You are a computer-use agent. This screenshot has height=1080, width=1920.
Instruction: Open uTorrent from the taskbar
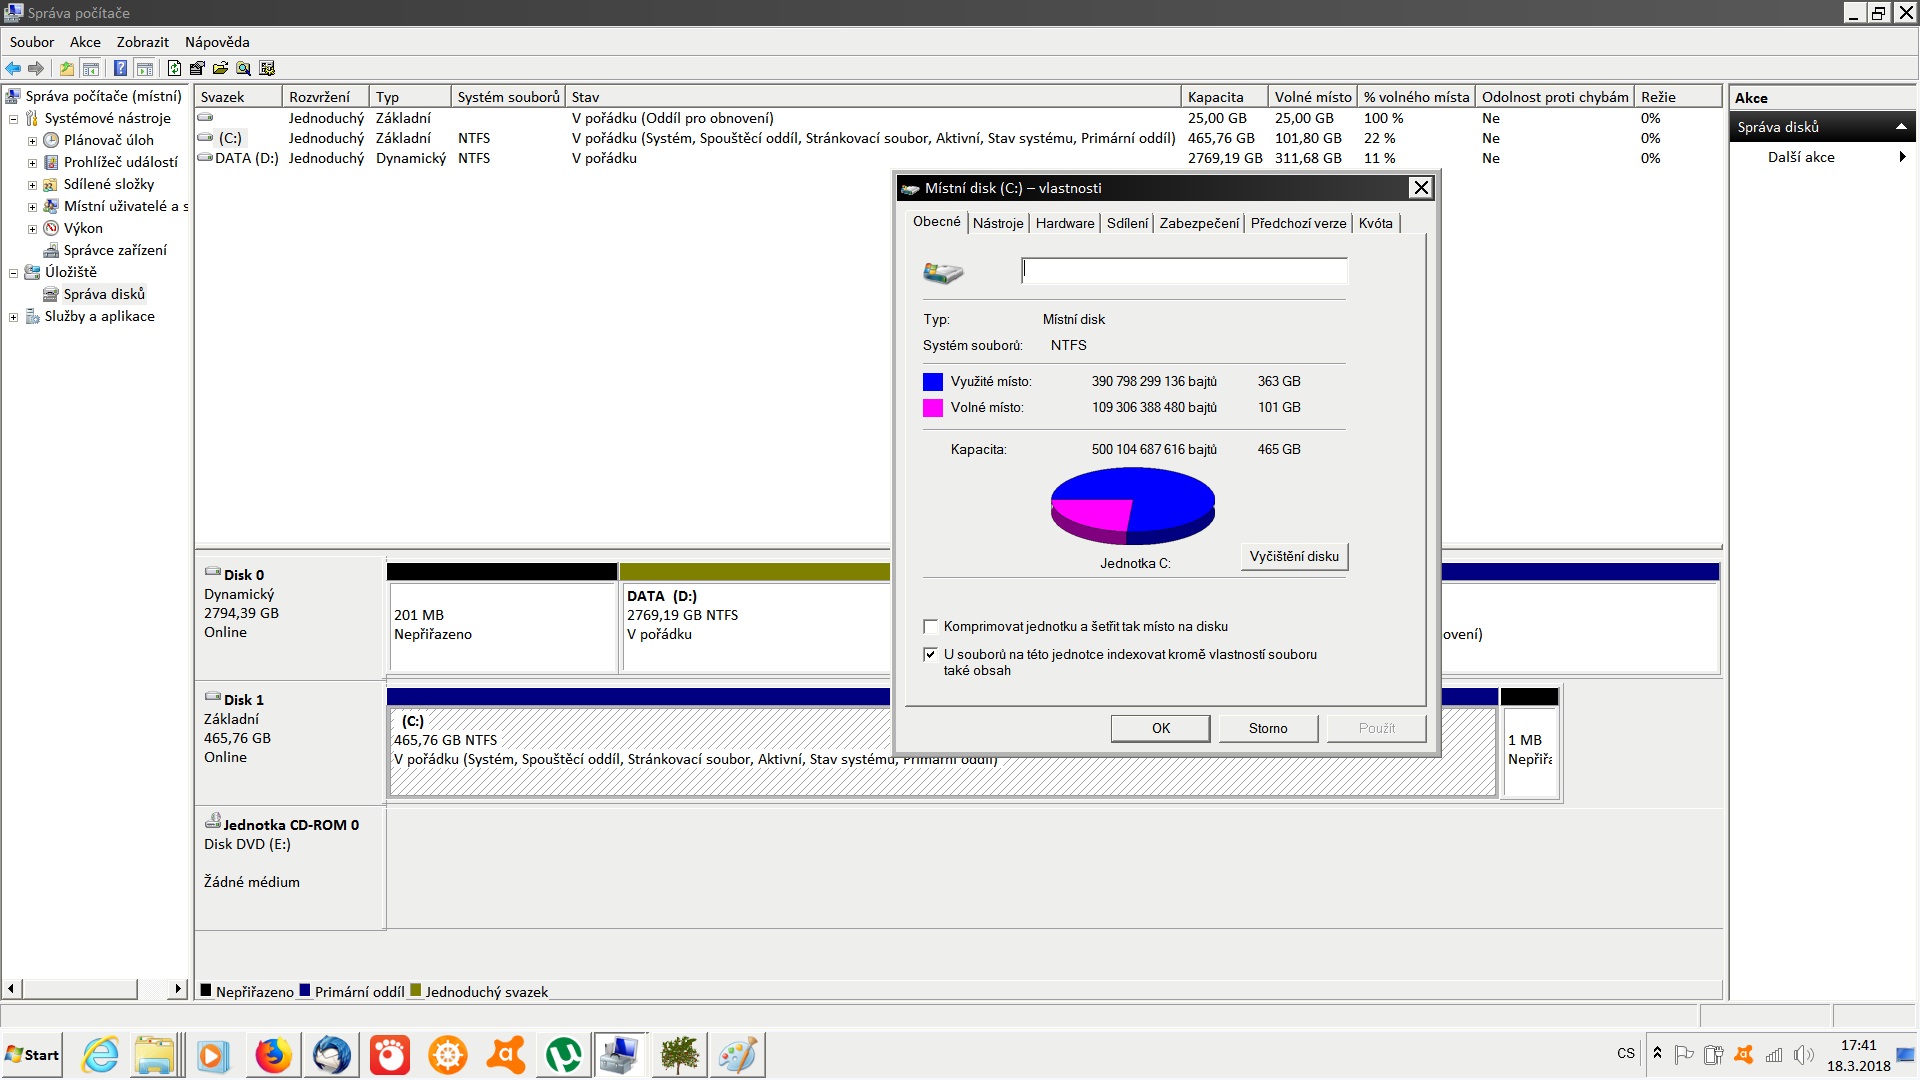pos(563,1055)
